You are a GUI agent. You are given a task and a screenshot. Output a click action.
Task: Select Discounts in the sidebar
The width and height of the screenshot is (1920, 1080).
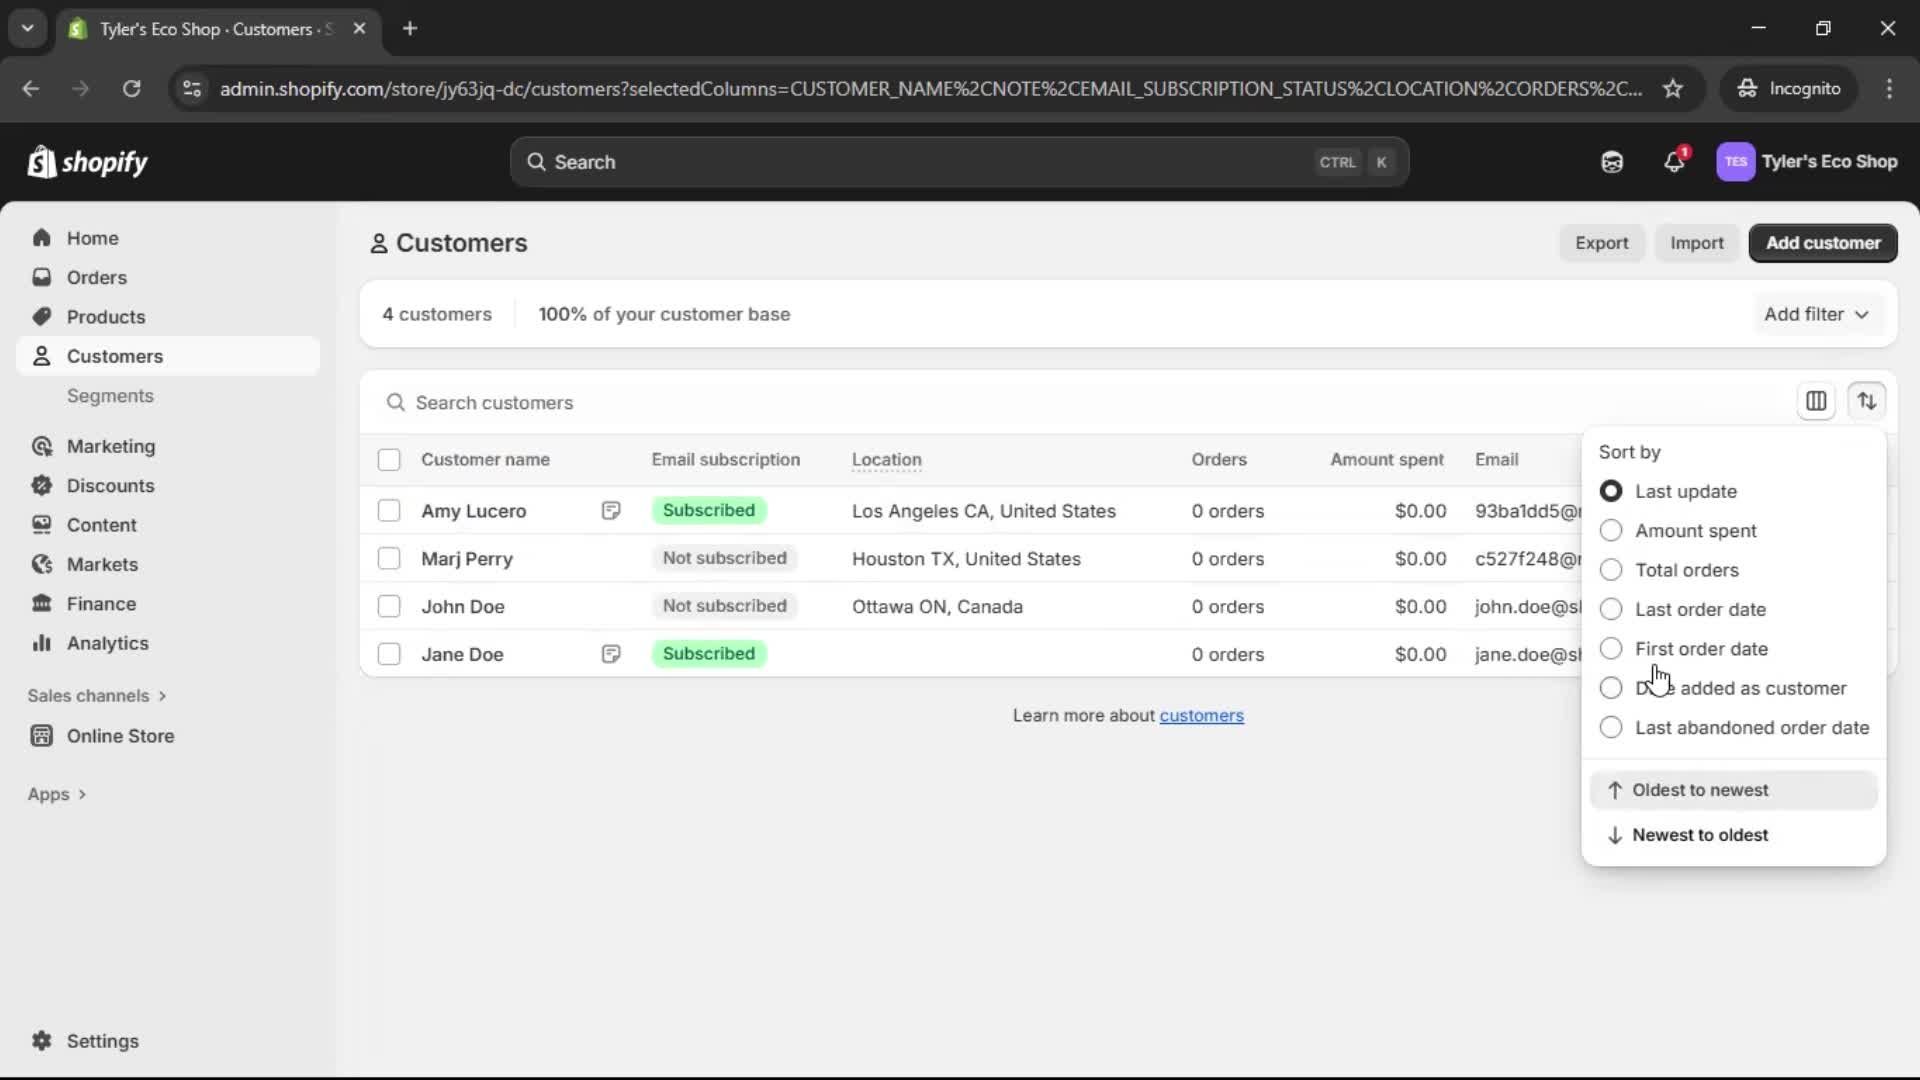coord(111,485)
